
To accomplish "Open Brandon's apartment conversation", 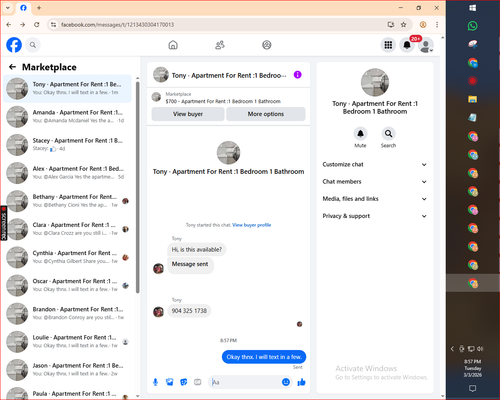I will pyautogui.click(x=68, y=313).
